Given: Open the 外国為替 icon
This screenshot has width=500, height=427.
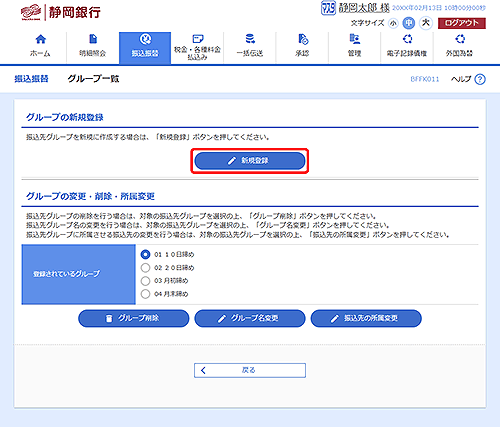Looking at the screenshot, I should 460,39.
